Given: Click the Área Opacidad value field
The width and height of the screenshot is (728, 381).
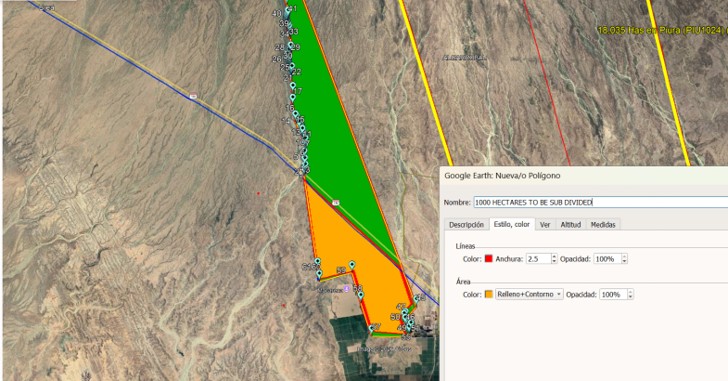Looking at the screenshot, I should pyautogui.click(x=613, y=294).
